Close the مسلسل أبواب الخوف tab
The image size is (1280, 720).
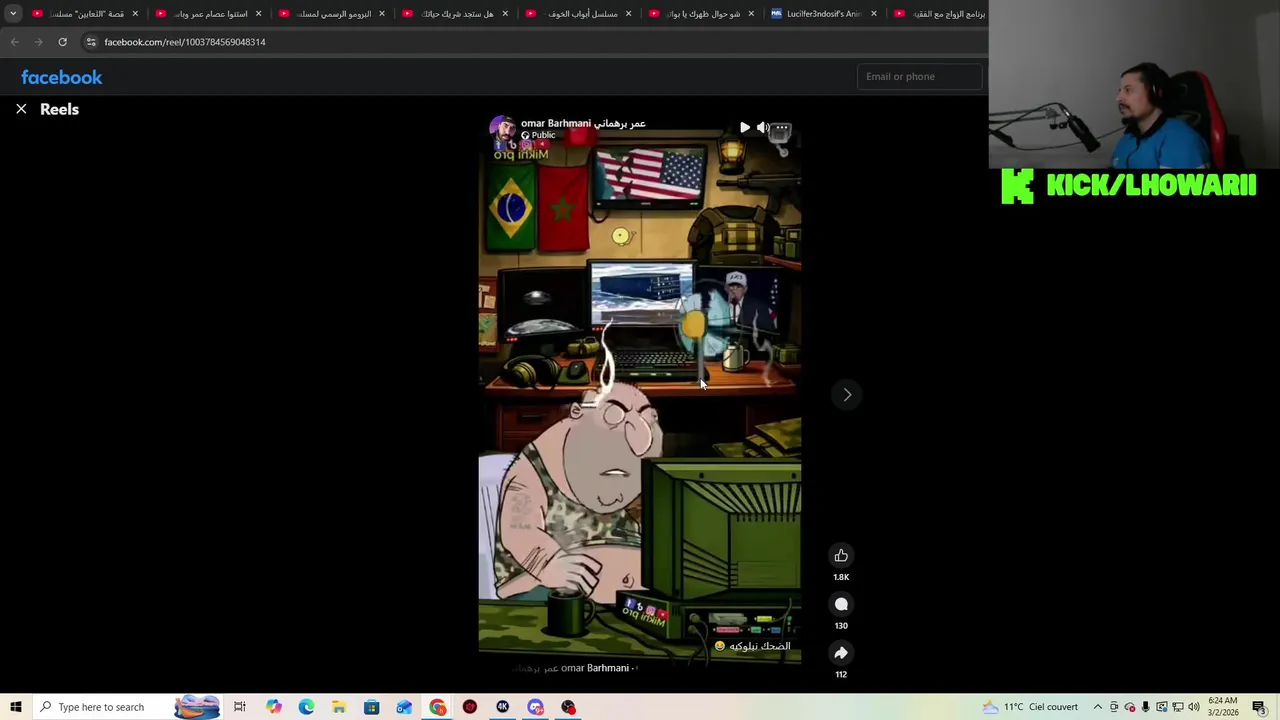tap(628, 14)
